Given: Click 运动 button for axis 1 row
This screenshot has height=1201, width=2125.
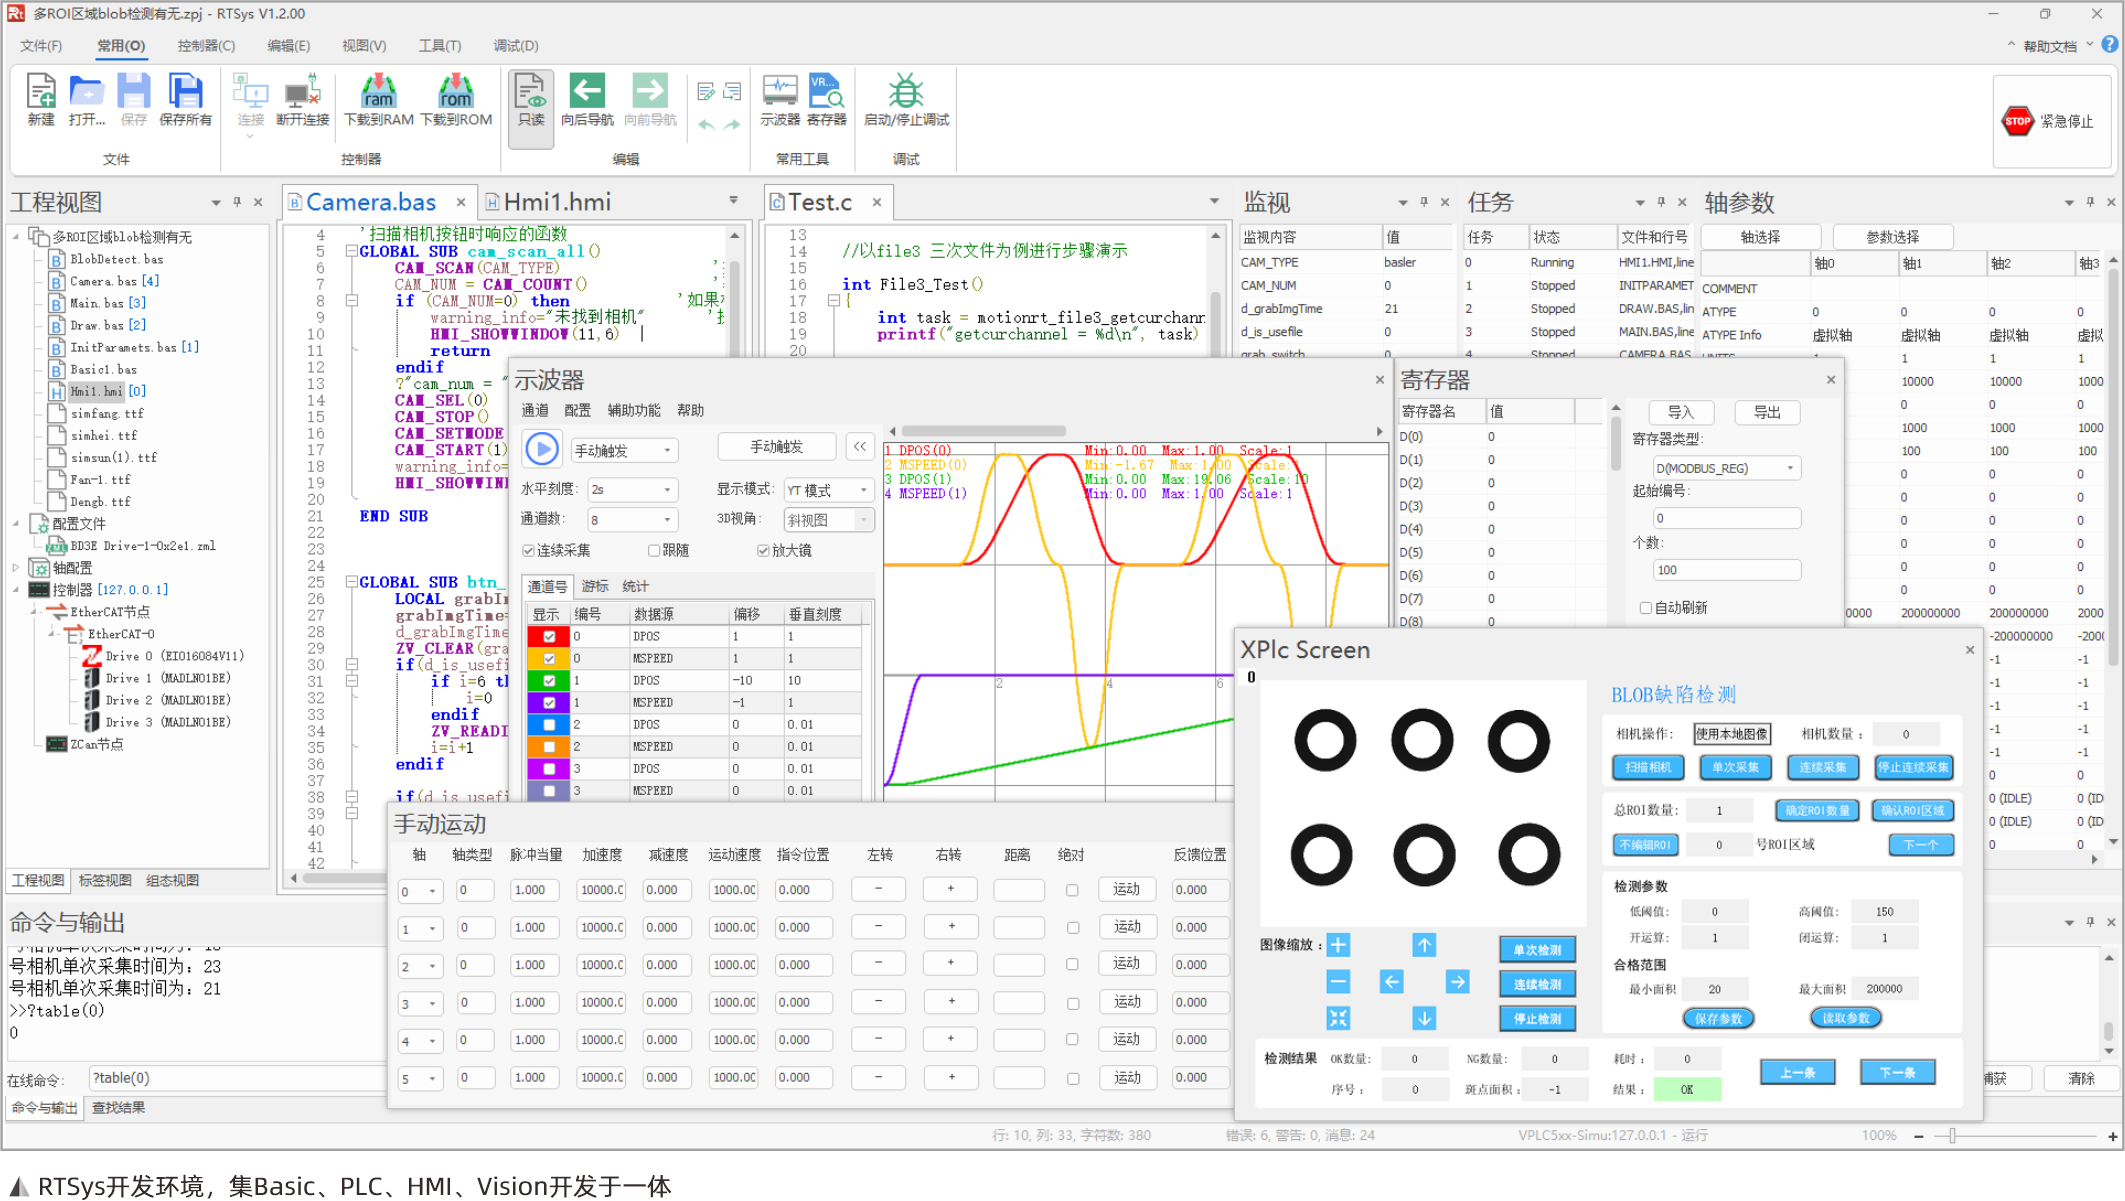Looking at the screenshot, I should coord(1127,927).
